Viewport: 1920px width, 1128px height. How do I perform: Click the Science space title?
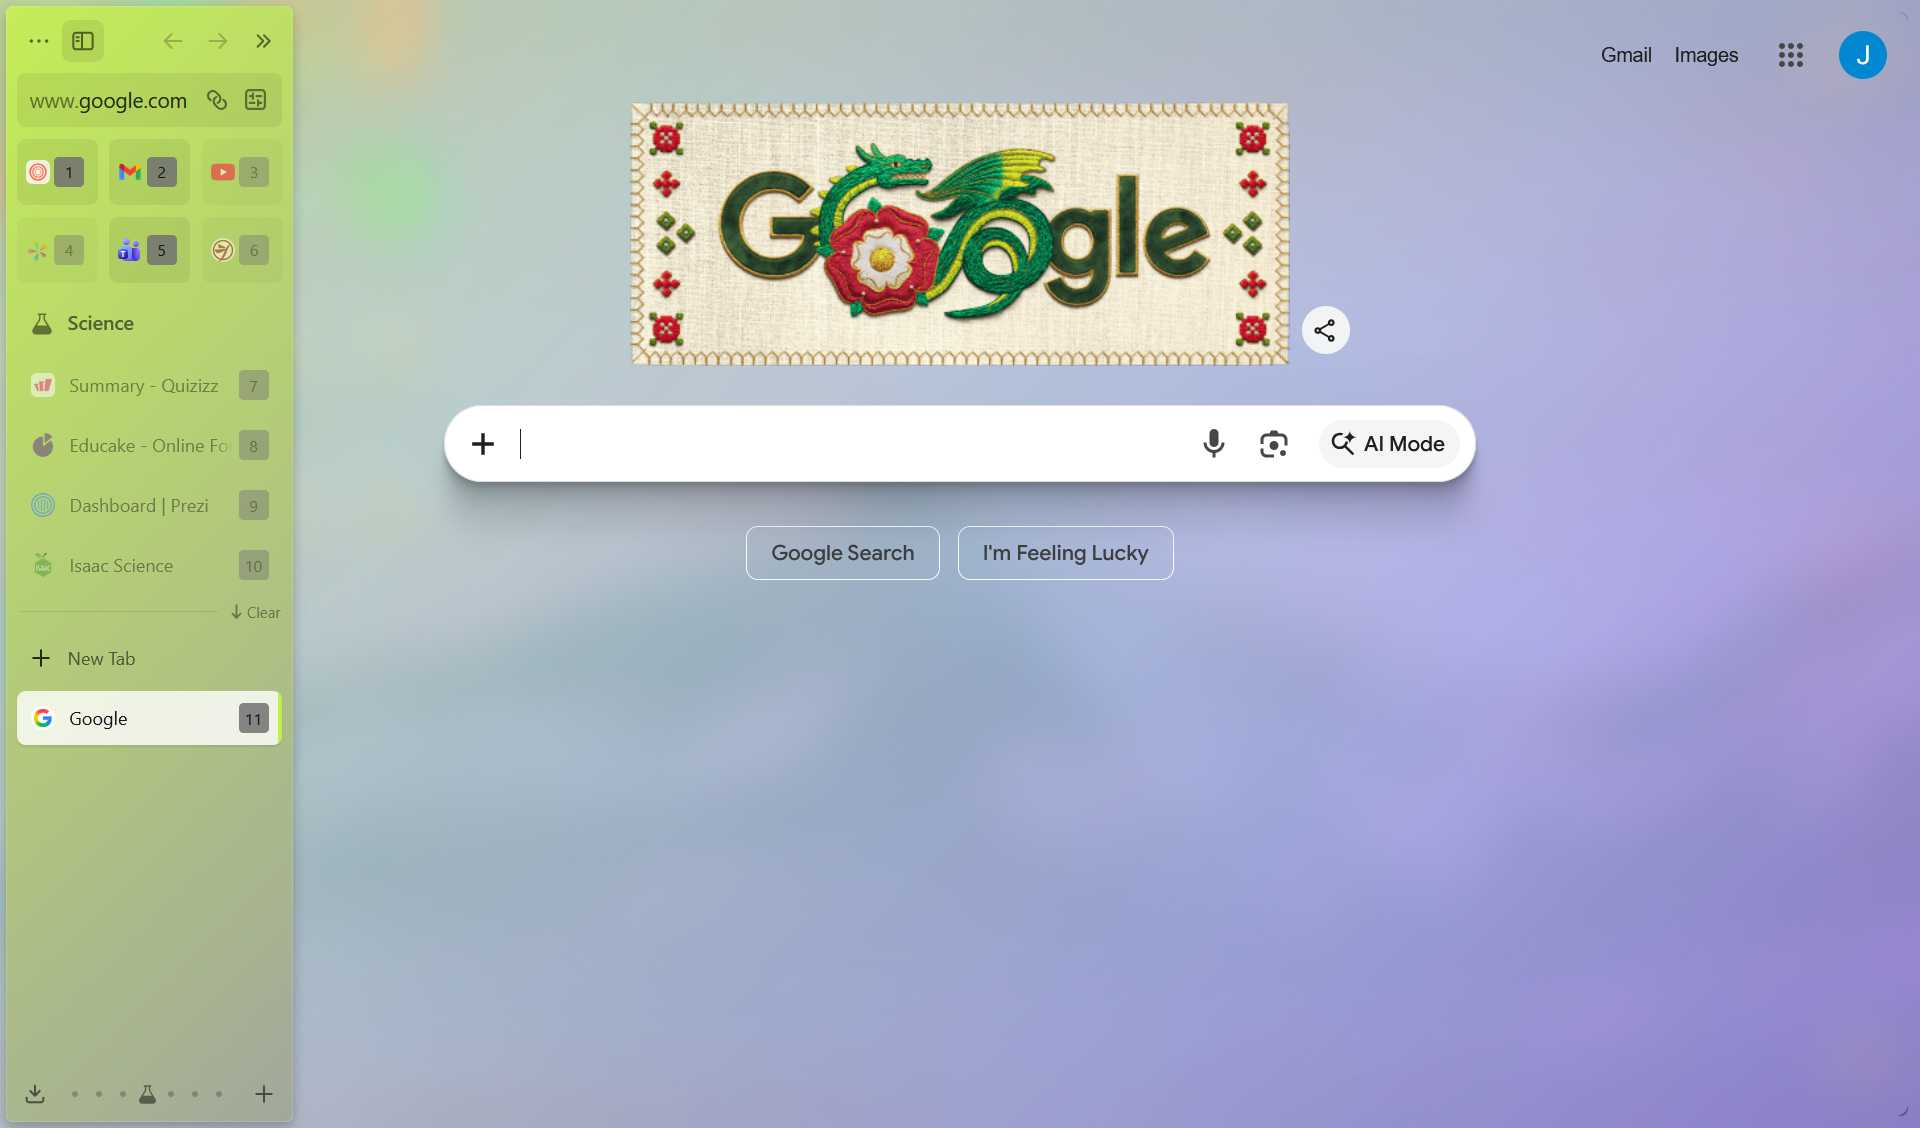(100, 323)
